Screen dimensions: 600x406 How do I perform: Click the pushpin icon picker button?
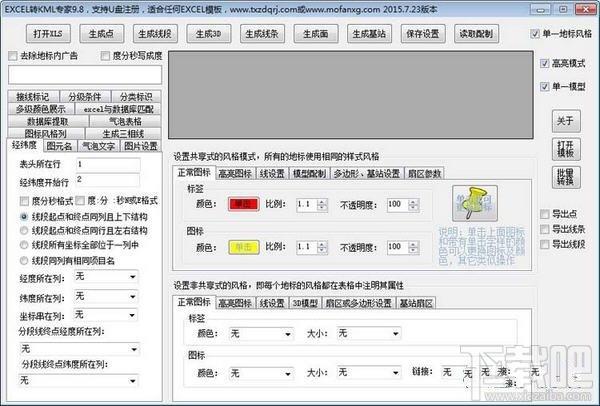pos(474,203)
